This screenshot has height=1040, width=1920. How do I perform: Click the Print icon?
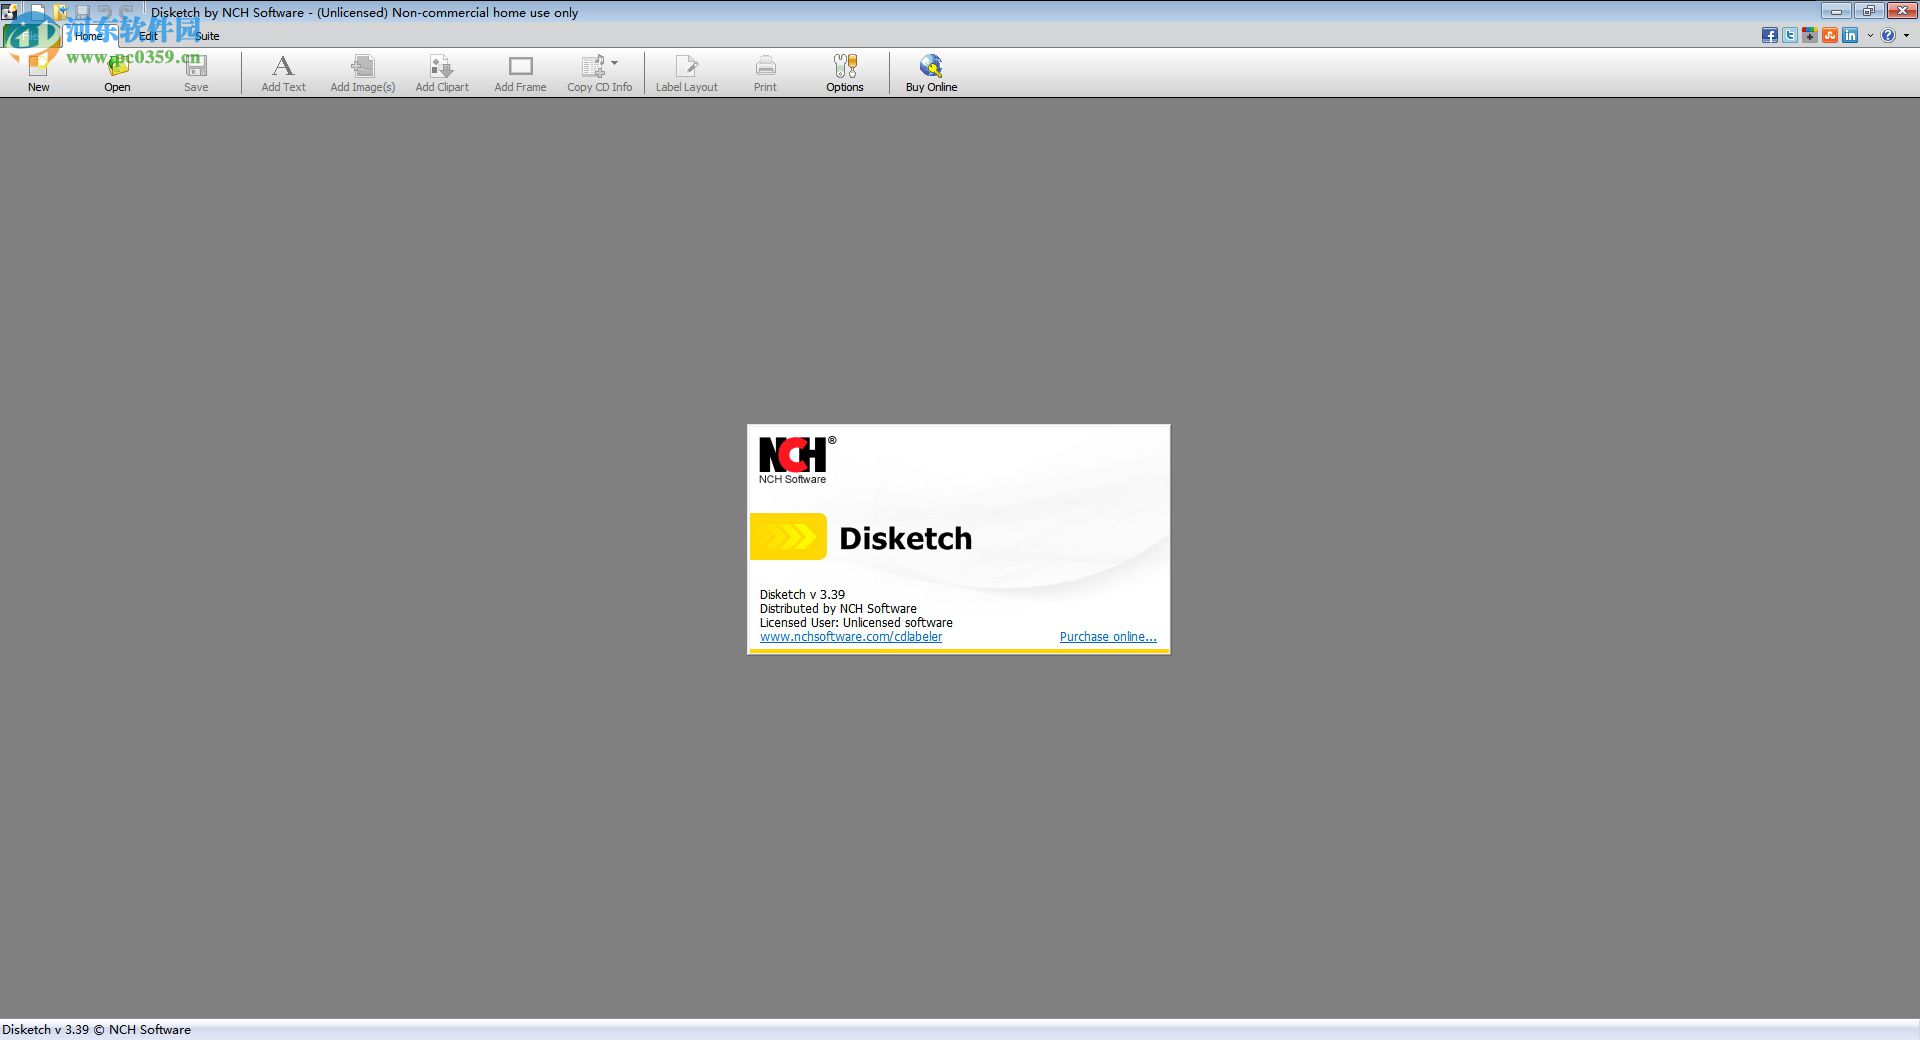(765, 72)
